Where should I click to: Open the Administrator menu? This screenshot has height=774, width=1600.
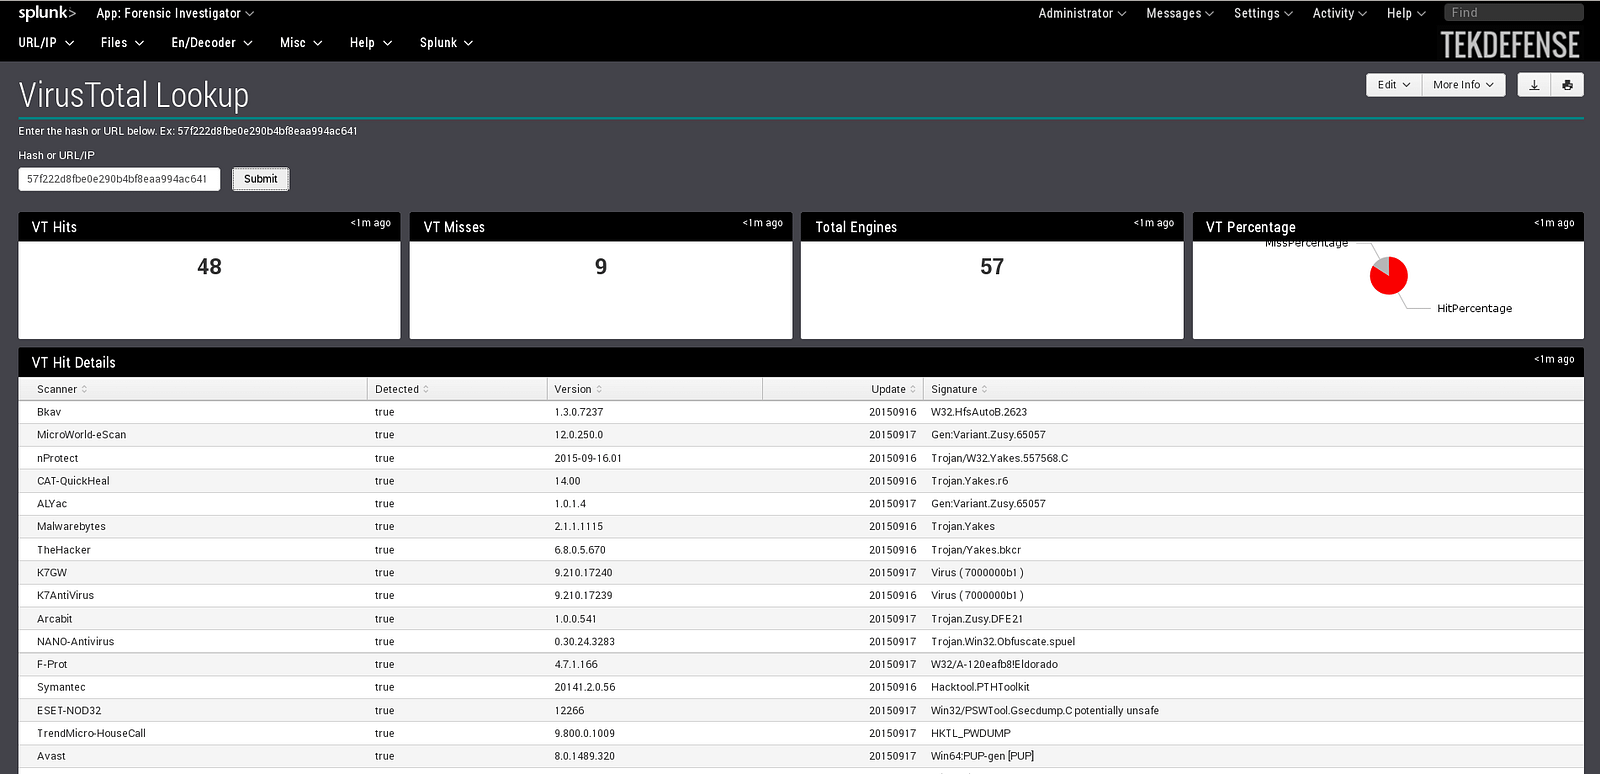pyautogui.click(x=1082, y=13)
